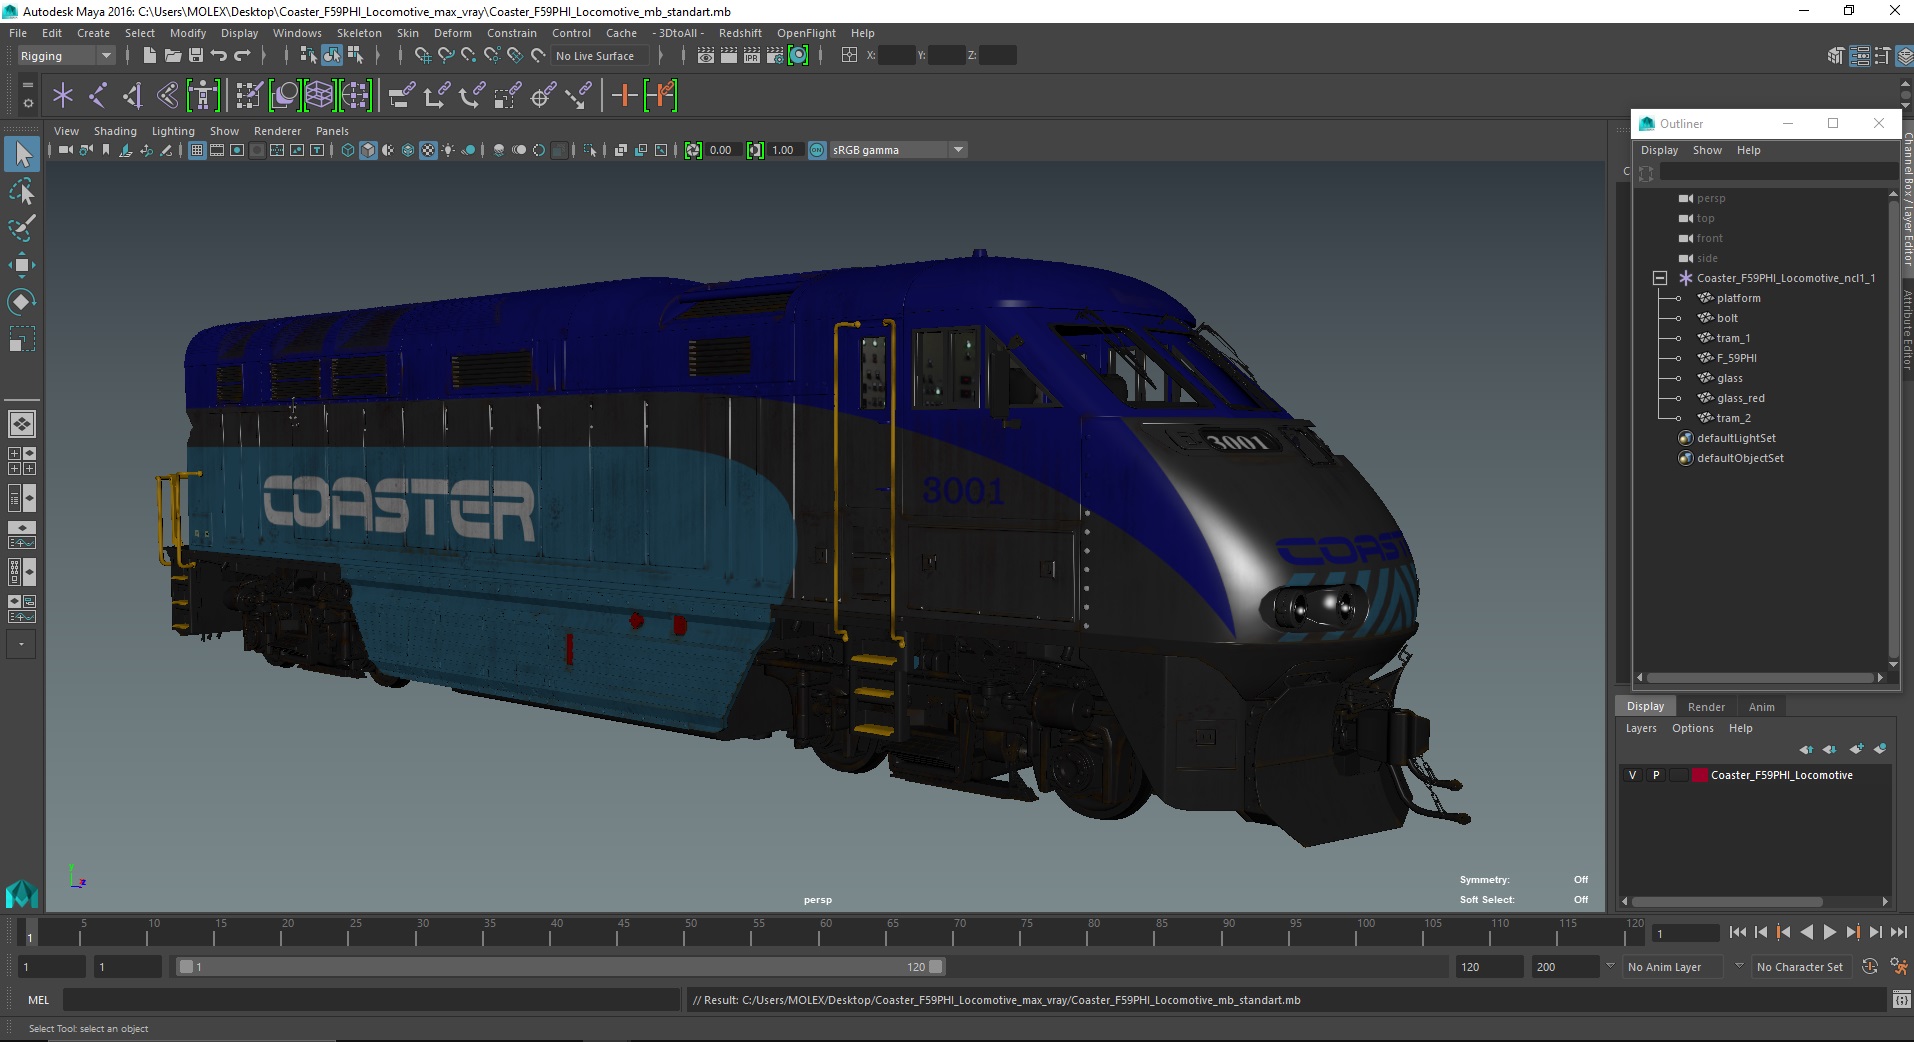Click the IPR render icon
1914x1042 pixels.
click(x=752, y=56)
